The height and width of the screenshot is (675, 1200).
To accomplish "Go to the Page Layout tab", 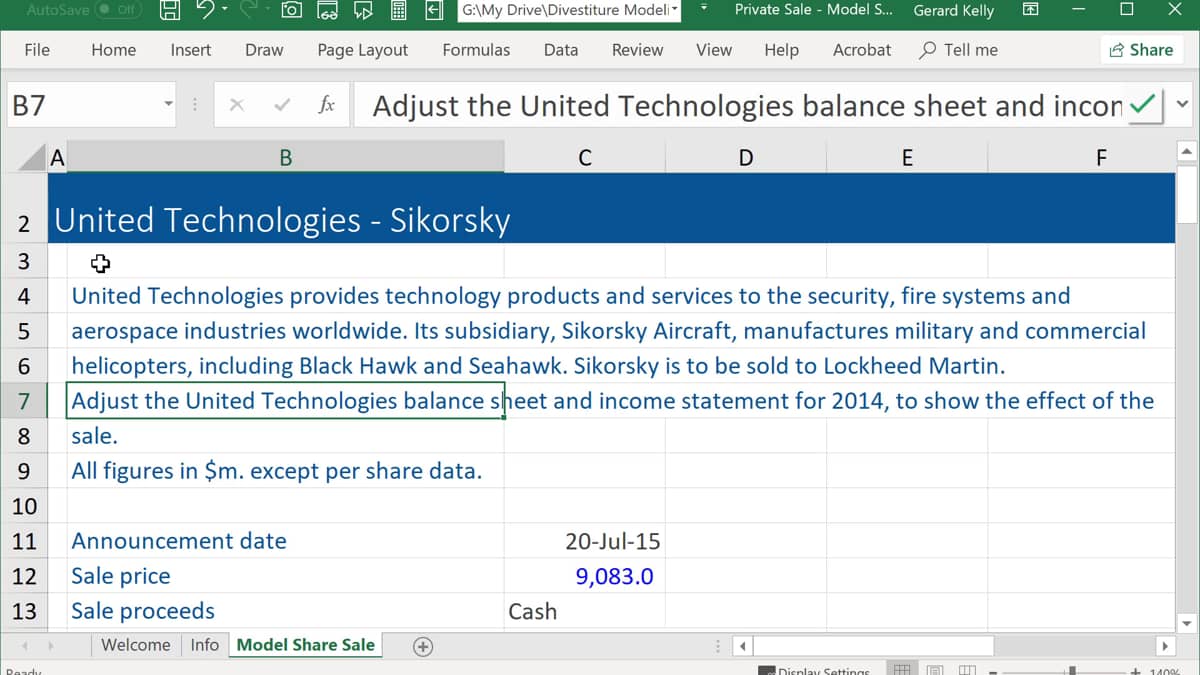I will pyautogui.click(x=362, y=50).
